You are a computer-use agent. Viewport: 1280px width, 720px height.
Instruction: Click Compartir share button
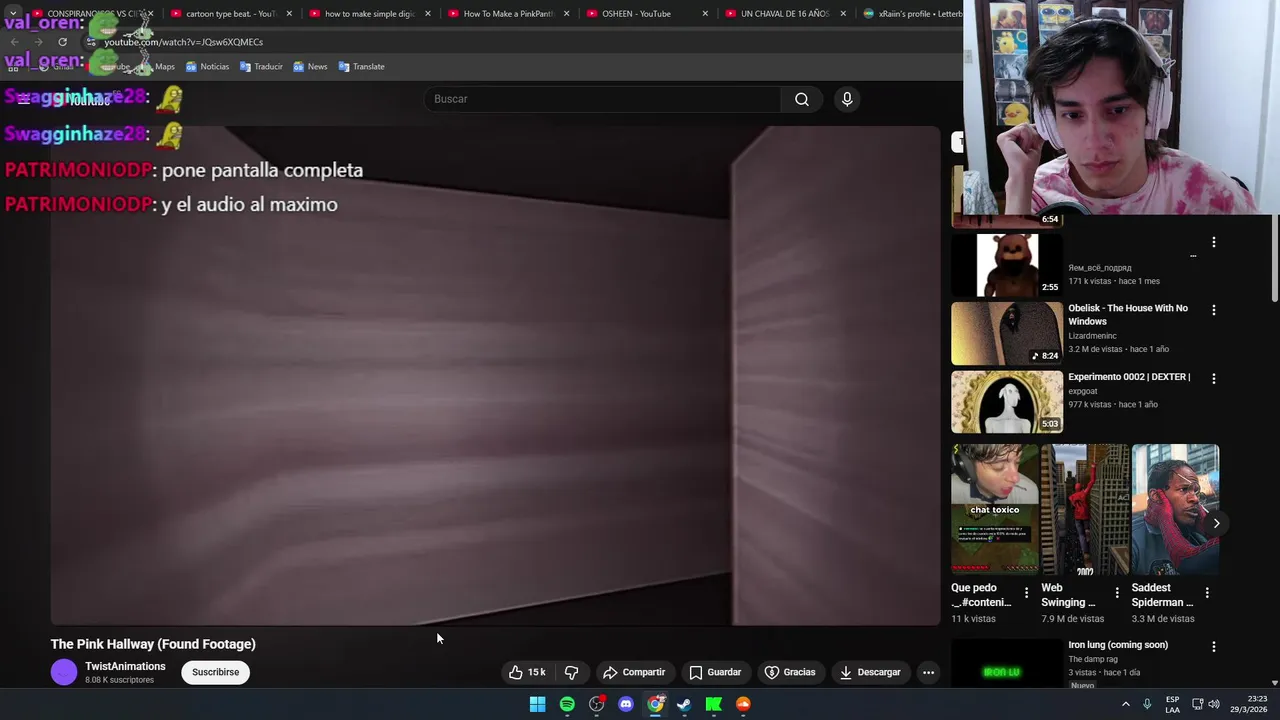coord(634,672)
